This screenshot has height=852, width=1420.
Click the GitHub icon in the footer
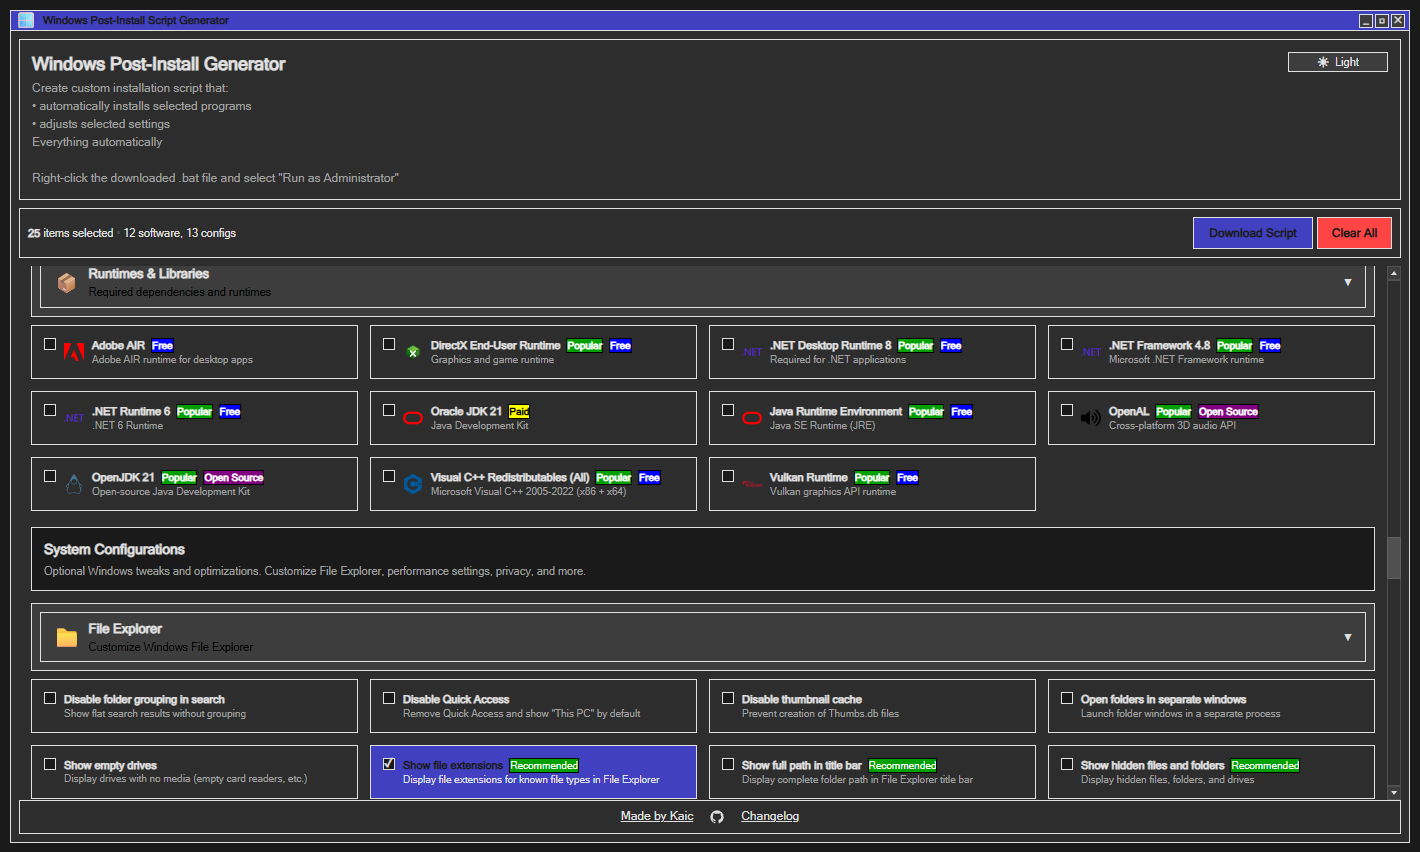[x=716, y=816]
